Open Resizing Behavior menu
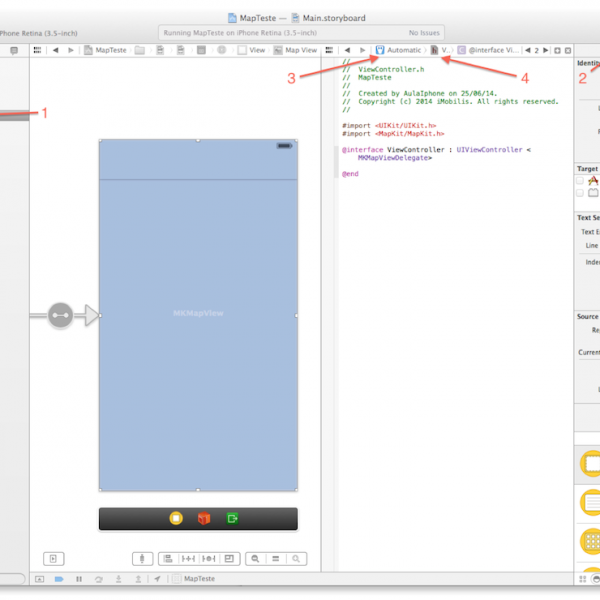The width and height of the screenshot is (600, 600). click(x=229, y=559)
